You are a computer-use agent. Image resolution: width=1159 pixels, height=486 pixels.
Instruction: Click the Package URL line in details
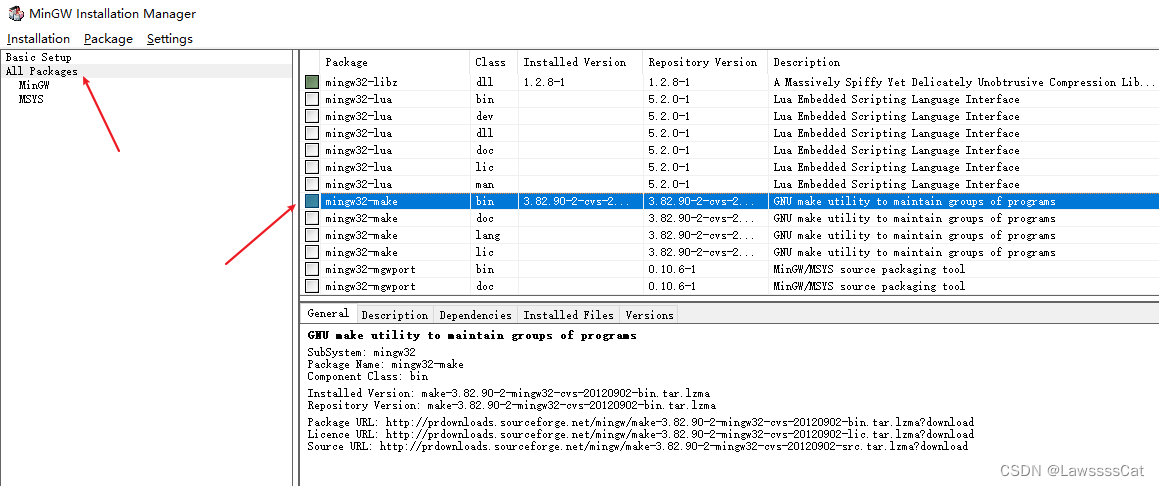[640, 422]
